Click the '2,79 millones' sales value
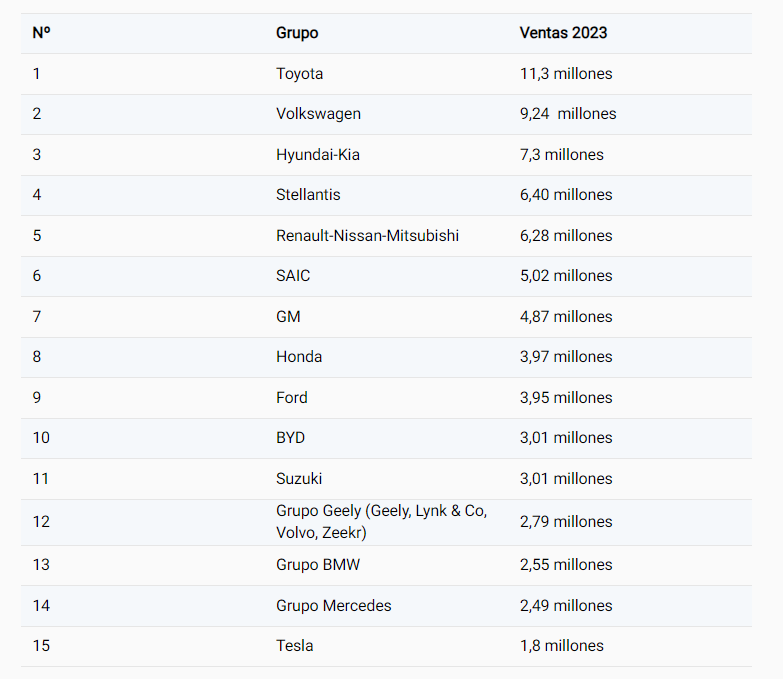This screenshot has width=783, height=679. (566, 522)
